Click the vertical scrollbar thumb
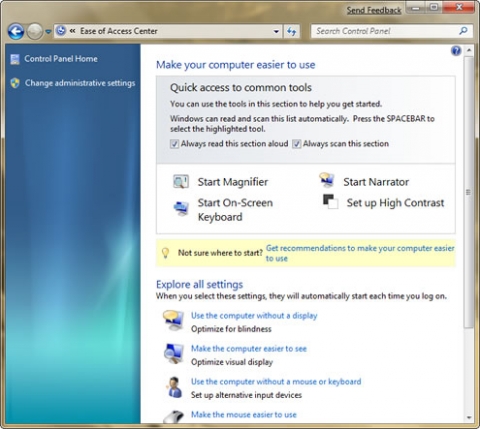480x429 pixels. click(x=469, y=192)
